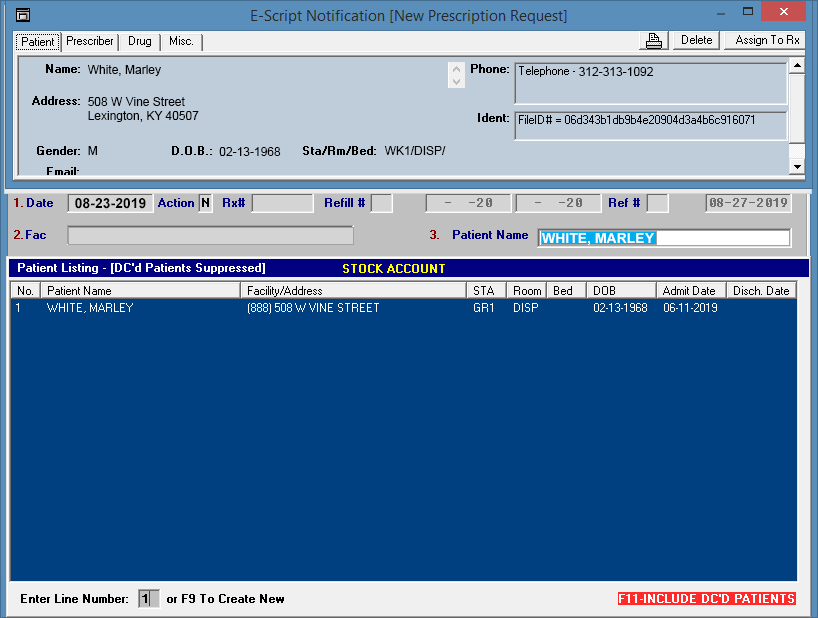Click the Delete button

(696, 40)
